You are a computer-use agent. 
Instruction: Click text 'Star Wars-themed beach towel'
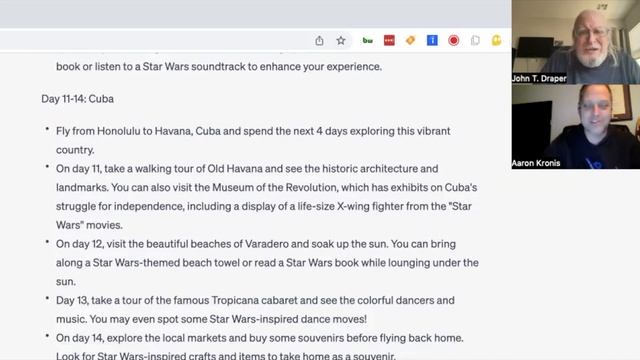point(166,262)
